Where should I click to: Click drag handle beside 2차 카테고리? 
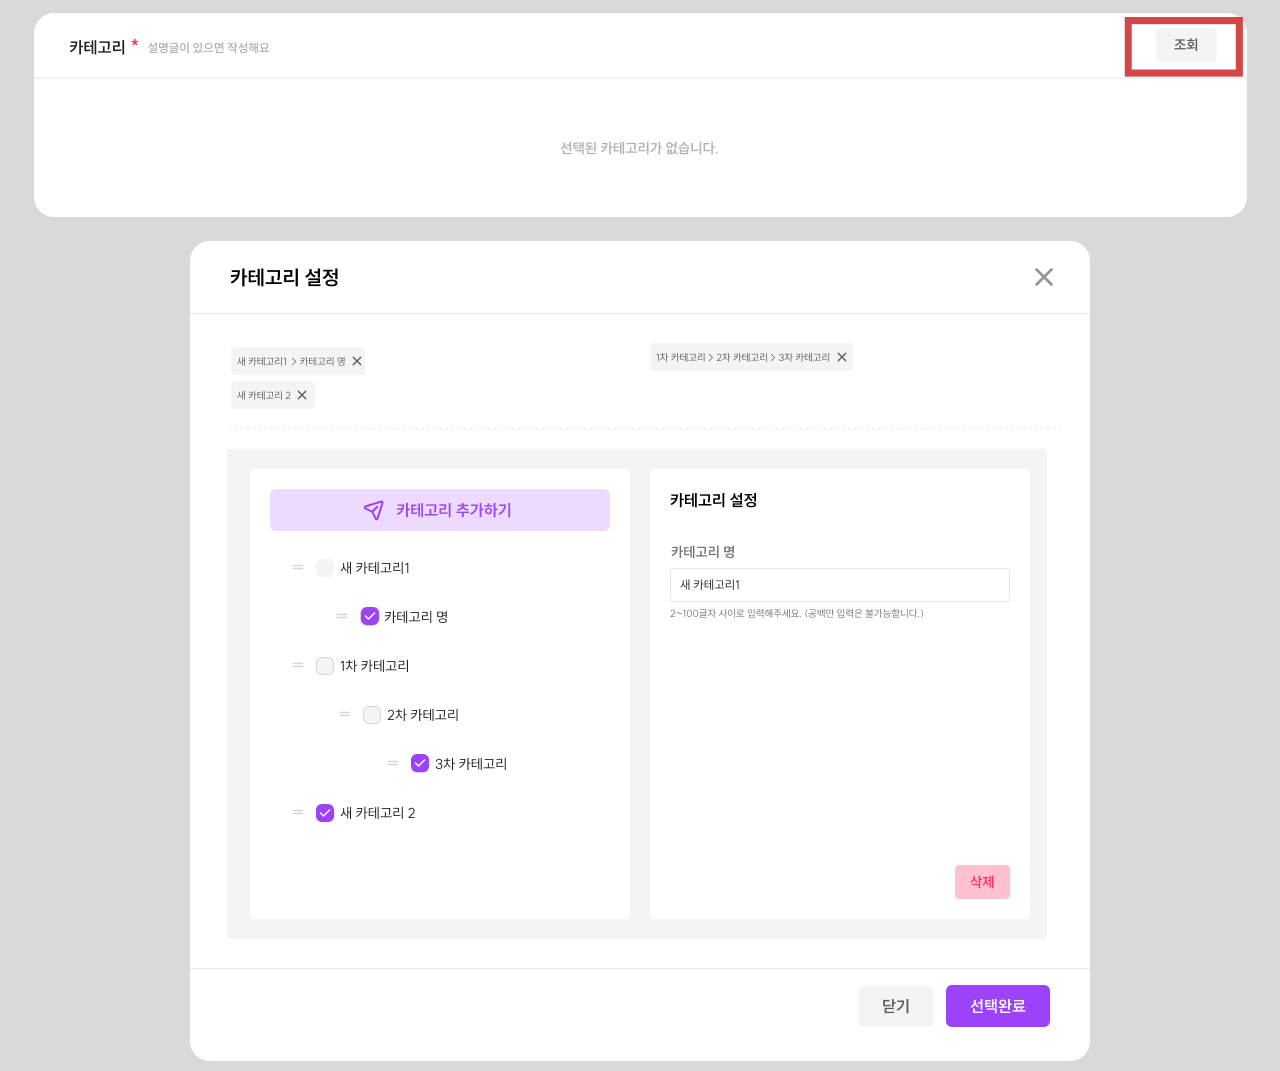tap(345, 714)
